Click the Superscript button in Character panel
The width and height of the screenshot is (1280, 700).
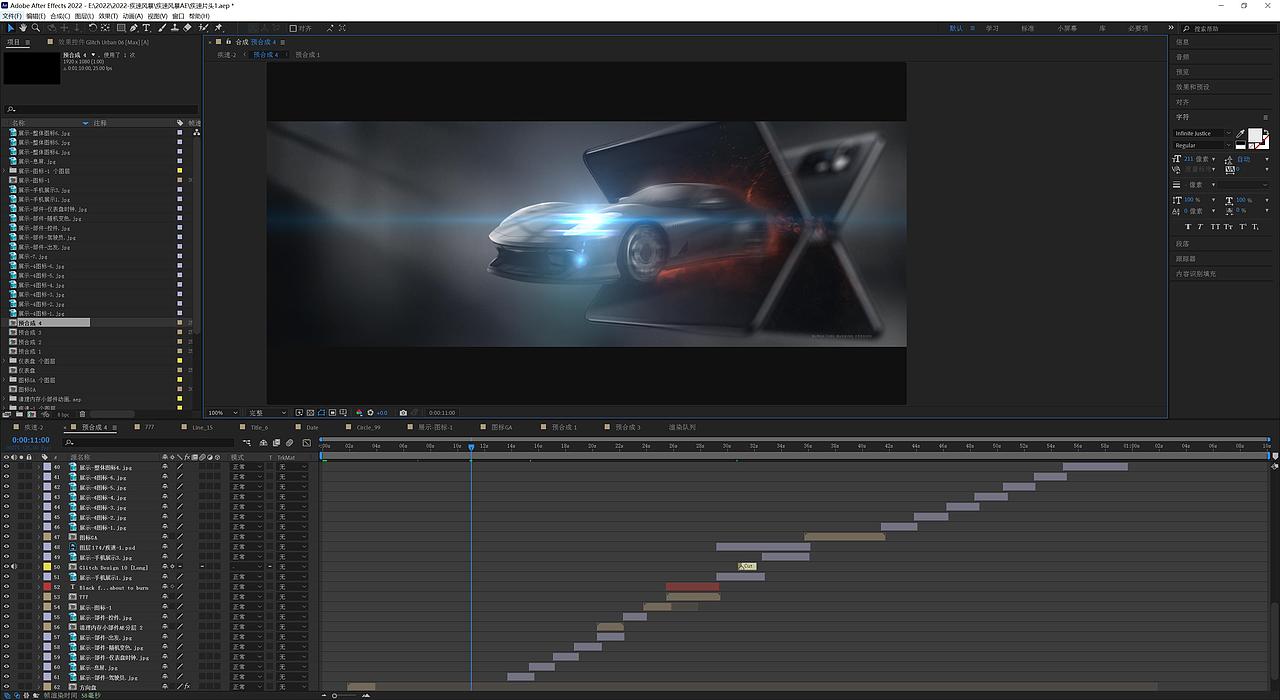[x=1242, y=227]
